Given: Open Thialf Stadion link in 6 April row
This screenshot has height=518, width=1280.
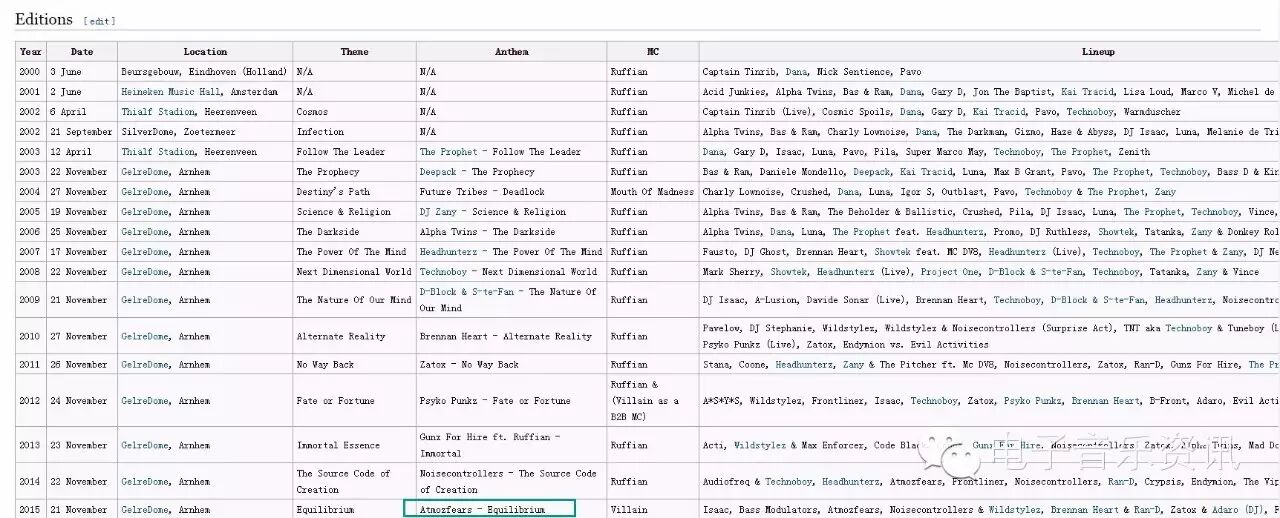Looking at the screenshot, I should coord(158,112).
